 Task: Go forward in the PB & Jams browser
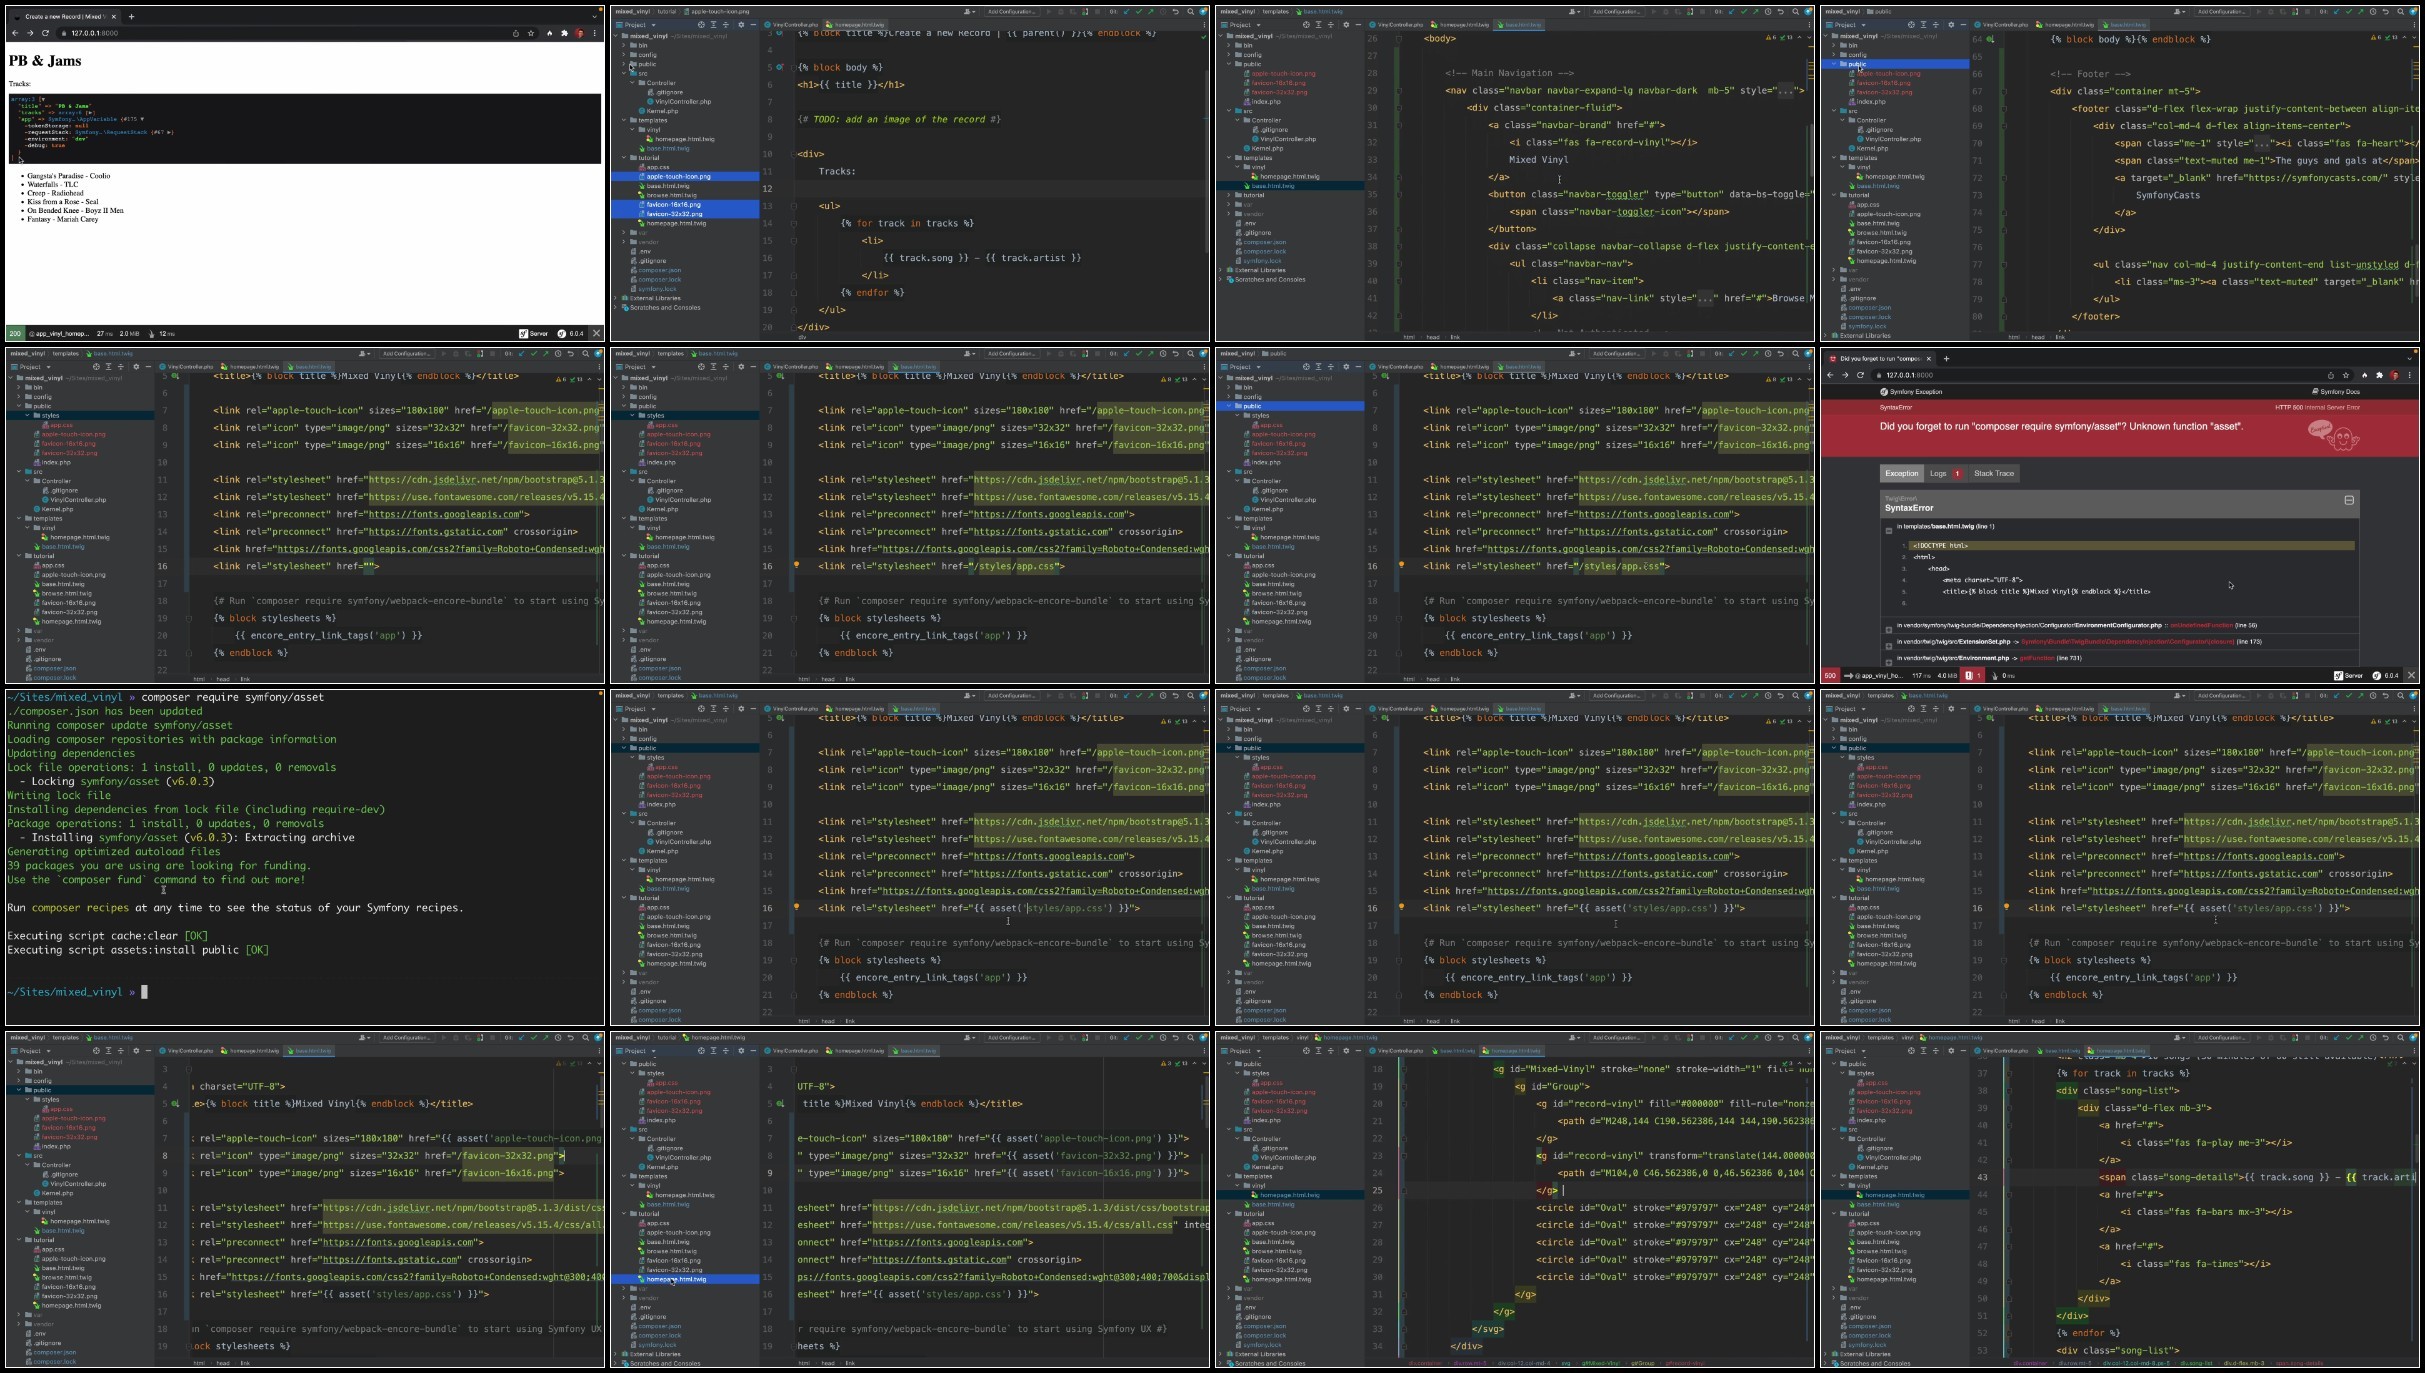pos(30,33)
